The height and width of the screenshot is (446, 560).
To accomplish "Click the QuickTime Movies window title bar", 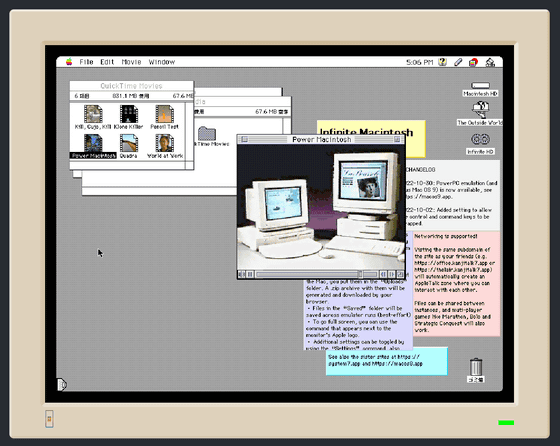I will 131,86.
